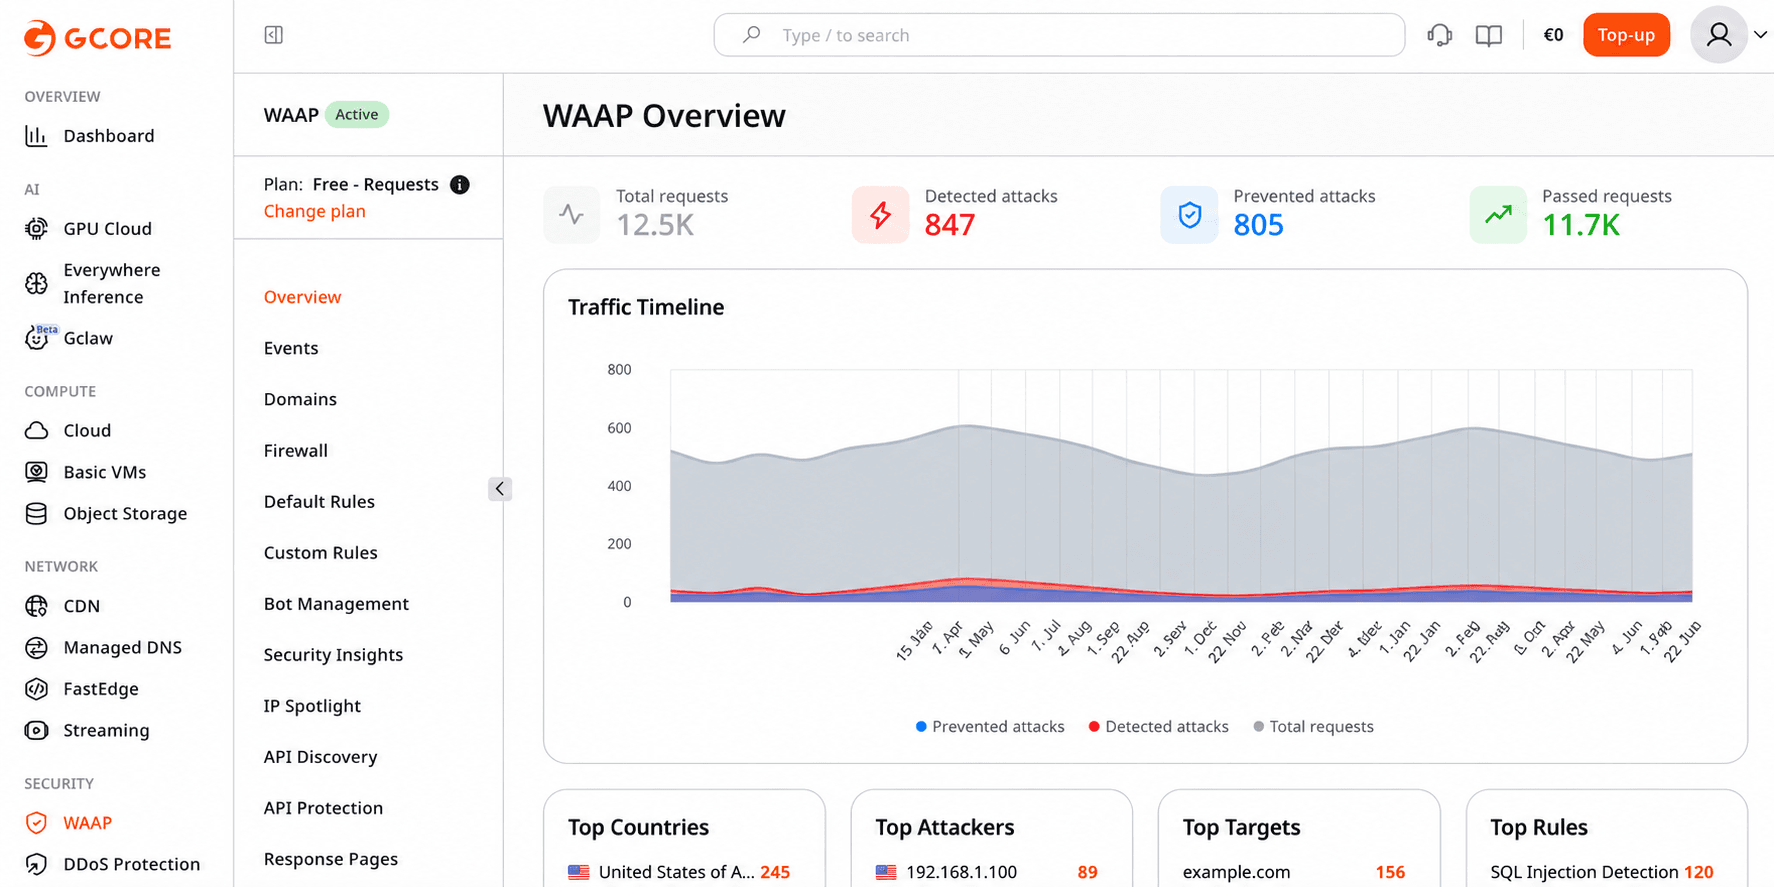Screen dimensions: 1774x887
Task: Click the Dashboard chart icon
Action: pyautogui.click(x=36, y=136)
